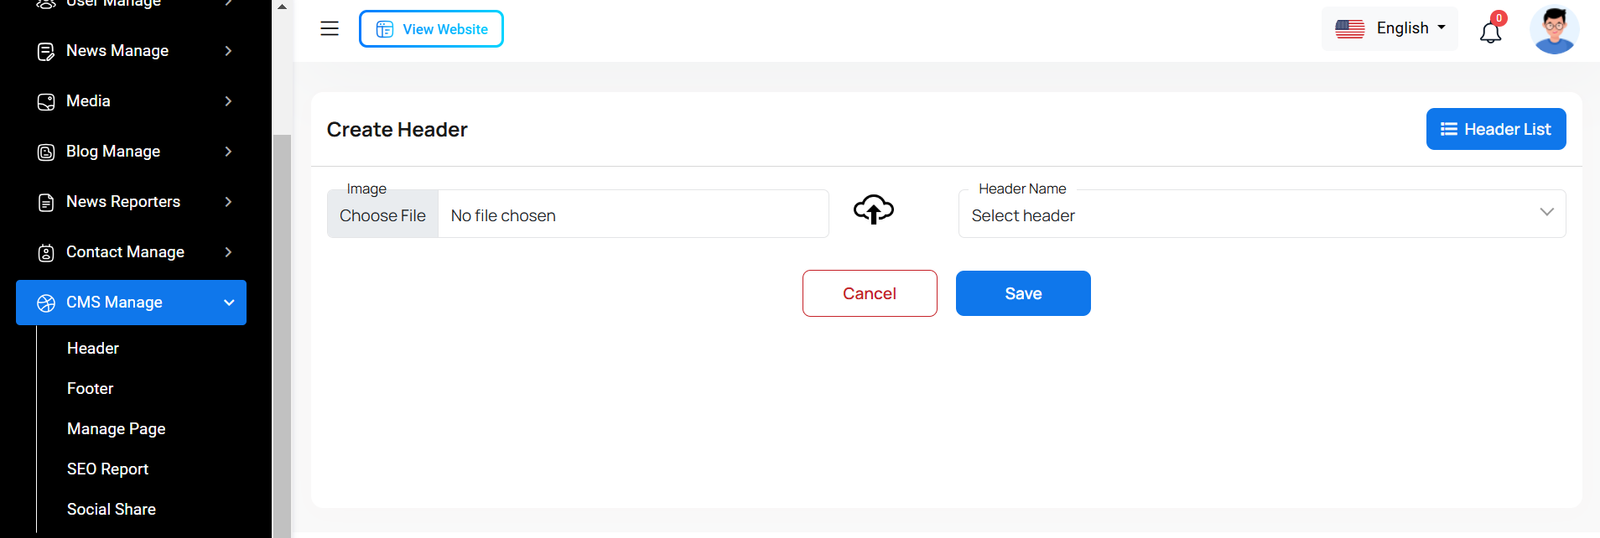Select the SEO Report menu item
The width and height of the screenshot is (1600, 538).
107,469
